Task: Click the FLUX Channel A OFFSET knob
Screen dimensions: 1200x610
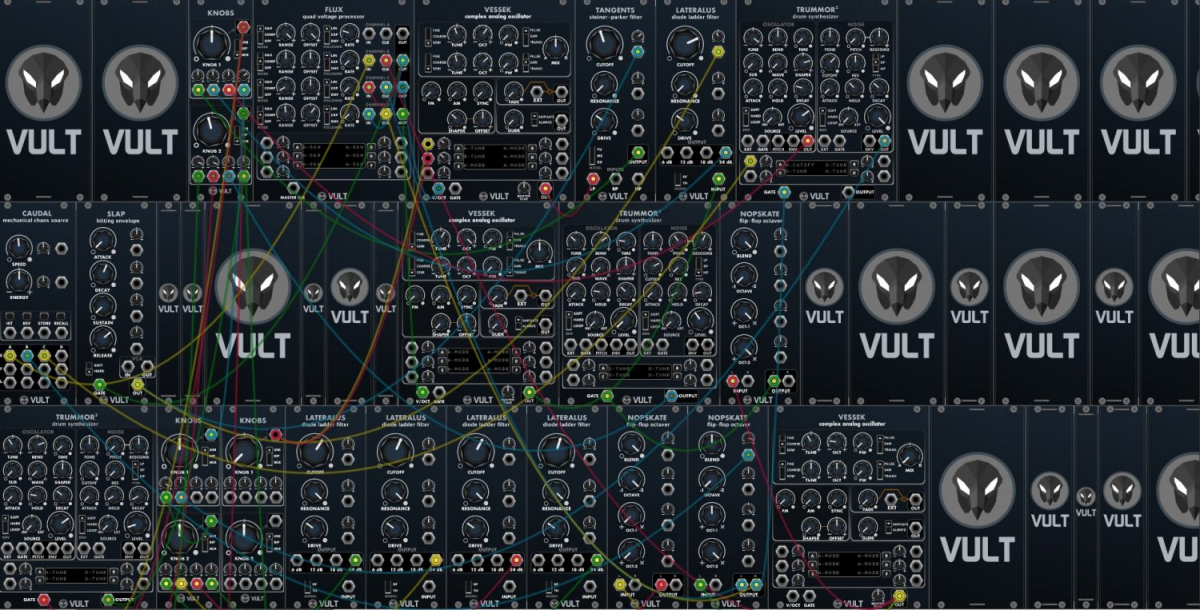Action: [x=310, y=32]
